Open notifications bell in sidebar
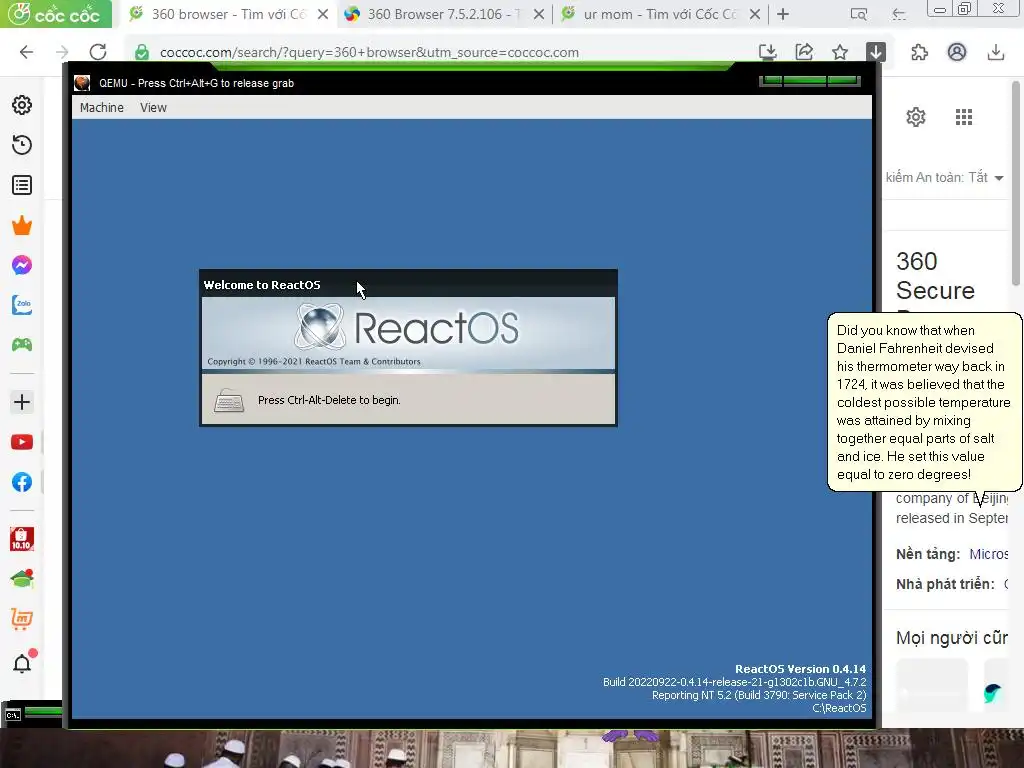 [x=22, y=664]
